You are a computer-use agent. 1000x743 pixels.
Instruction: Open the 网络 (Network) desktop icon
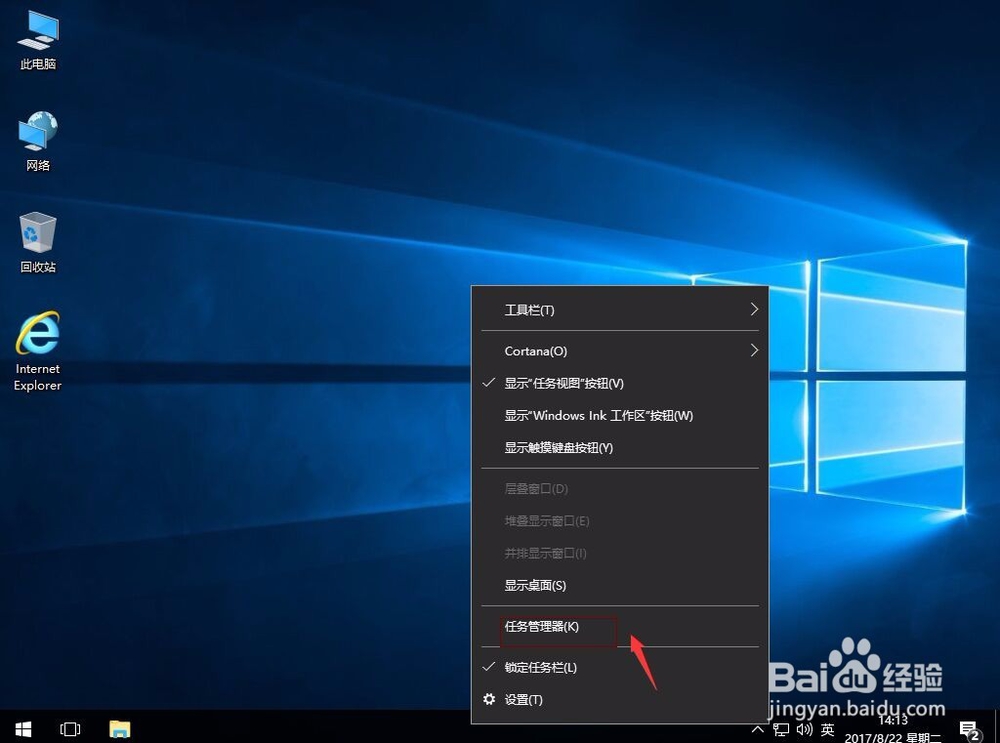37,138
